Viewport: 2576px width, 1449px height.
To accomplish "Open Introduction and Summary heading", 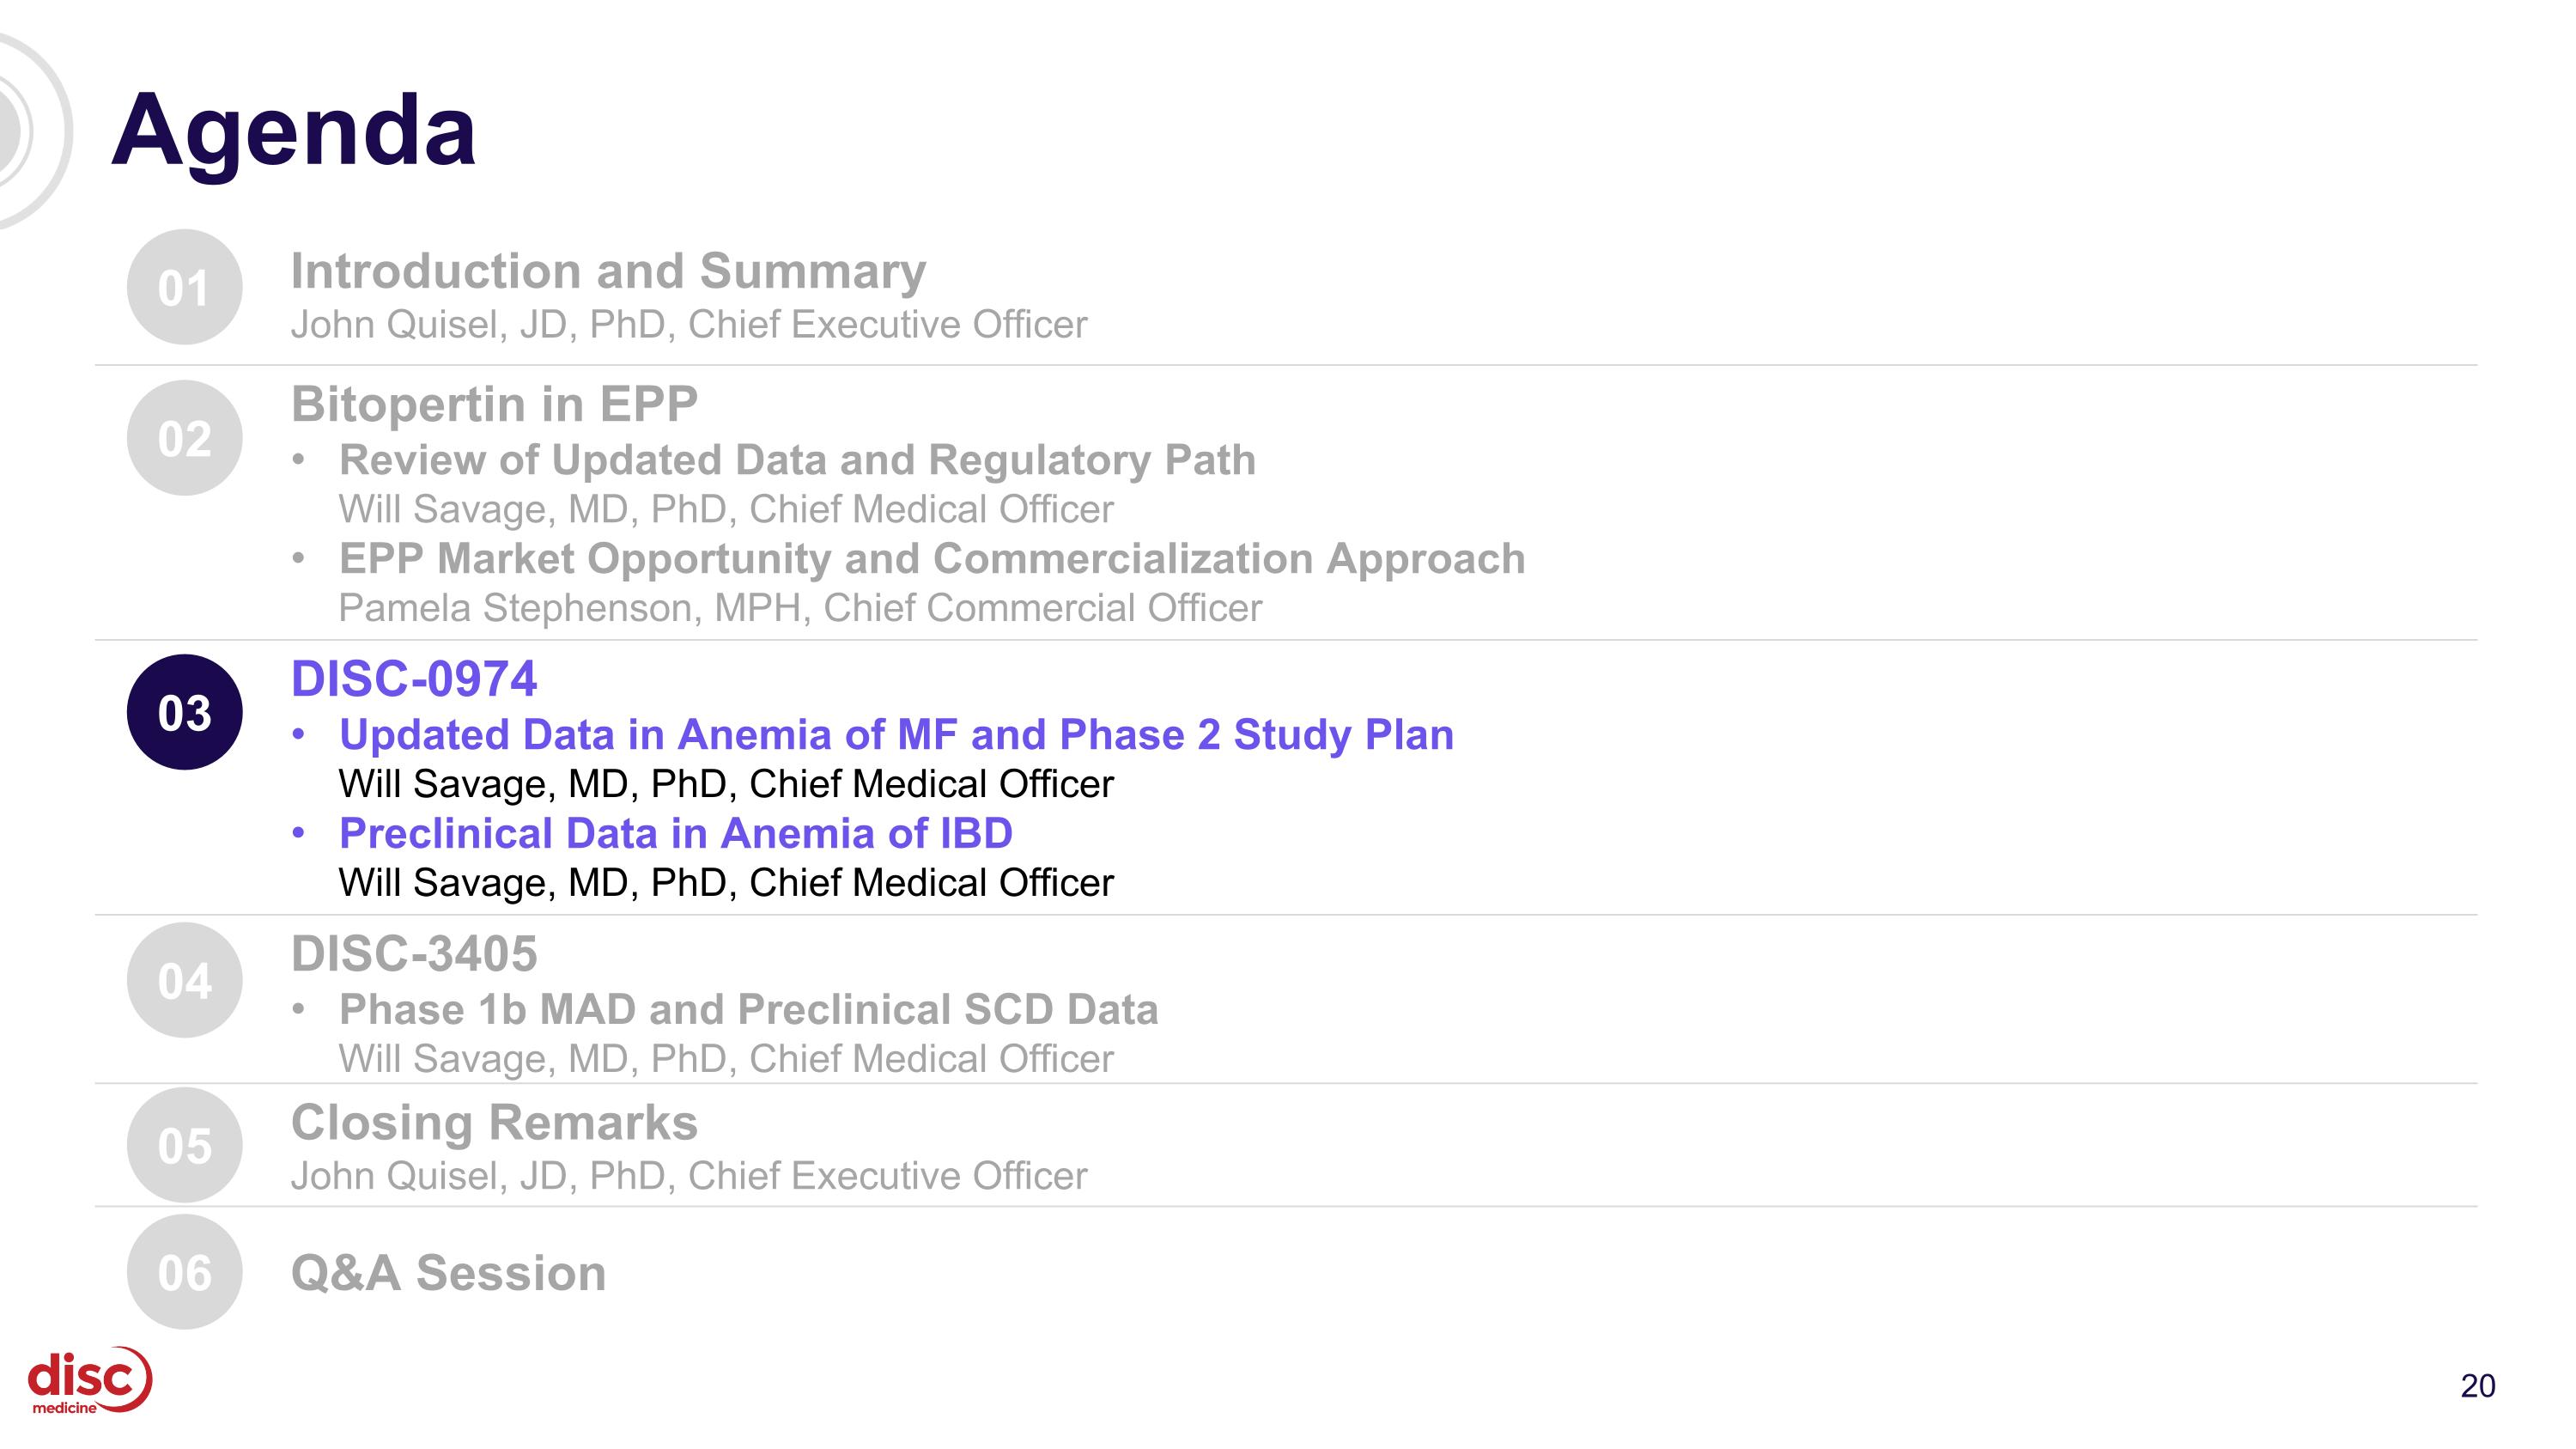I will coord(608,271).
